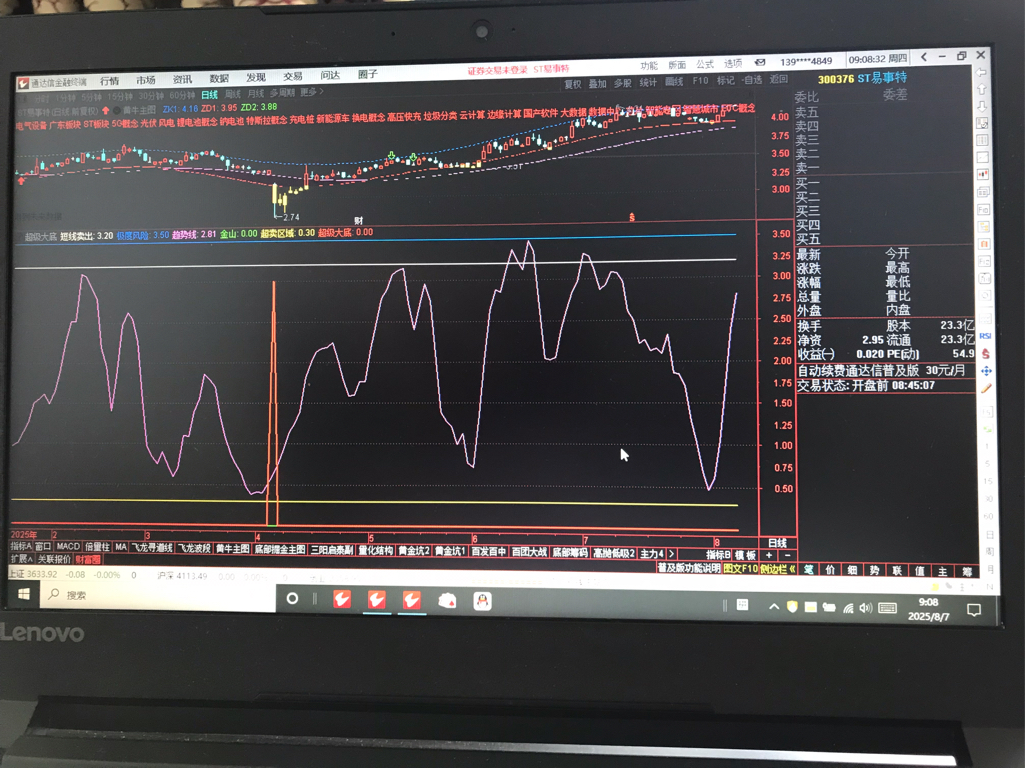Select the 倍量柱 indicator tab
This screenshot has height=768, width=1025.
coord(97,547)
